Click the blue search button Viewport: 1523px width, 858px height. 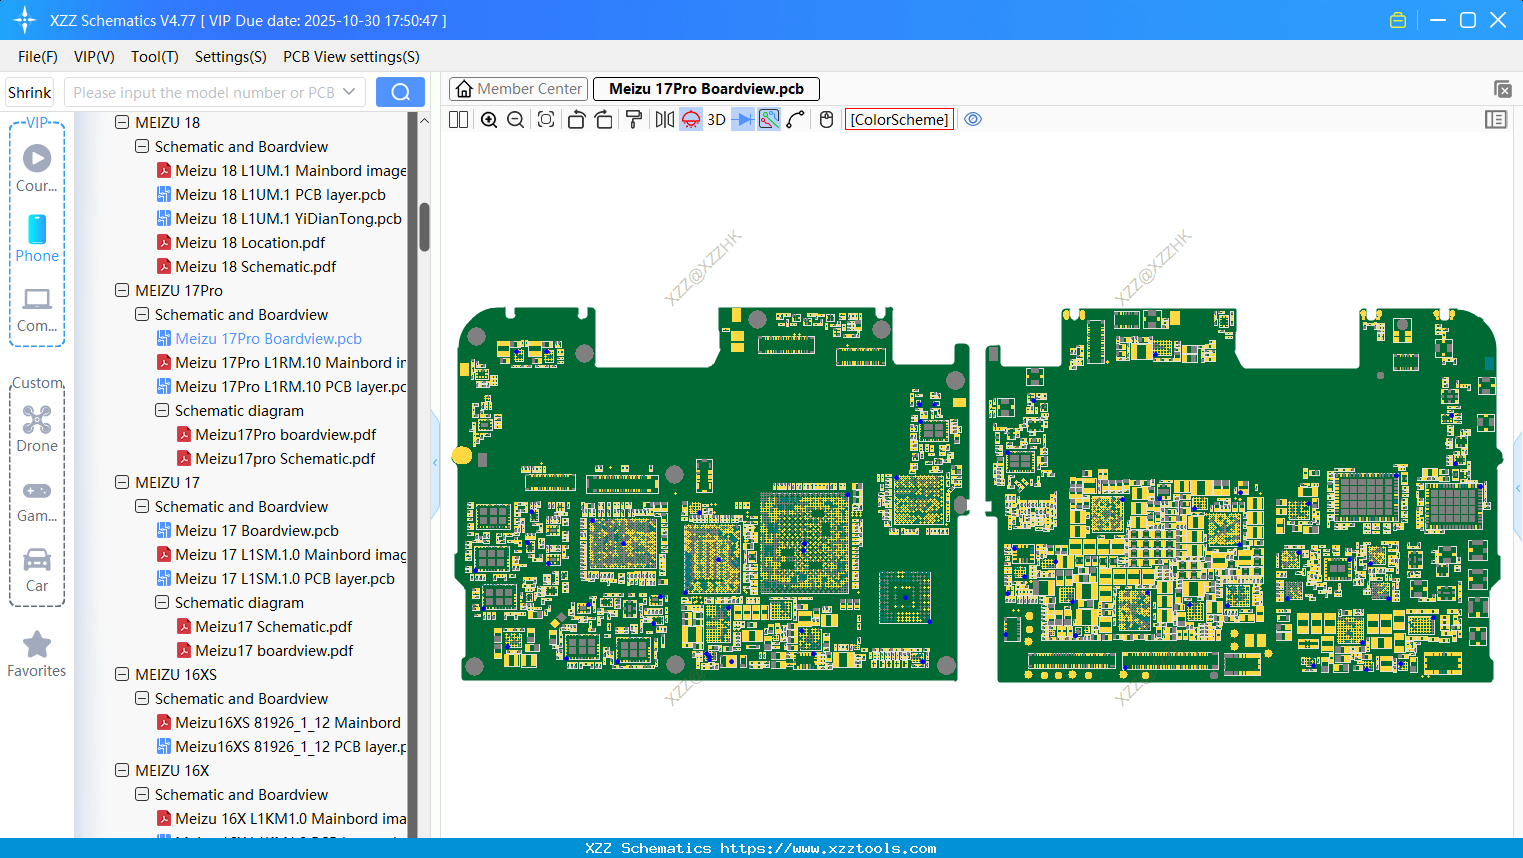(x=400, y=92)
